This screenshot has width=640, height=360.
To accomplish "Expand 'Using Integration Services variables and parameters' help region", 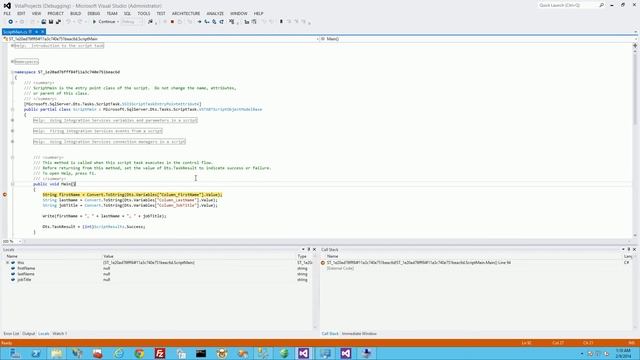I will pos(13,120).
